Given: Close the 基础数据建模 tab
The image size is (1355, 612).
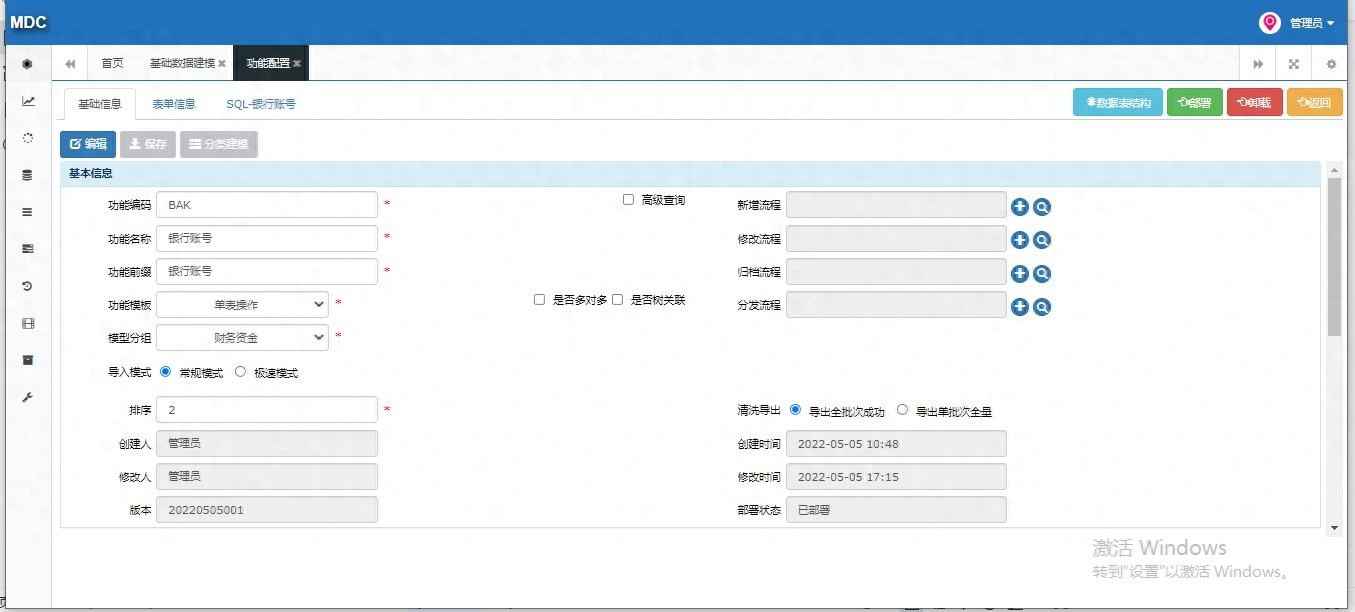Looking at the screenshot, I should tap(222, 64).
